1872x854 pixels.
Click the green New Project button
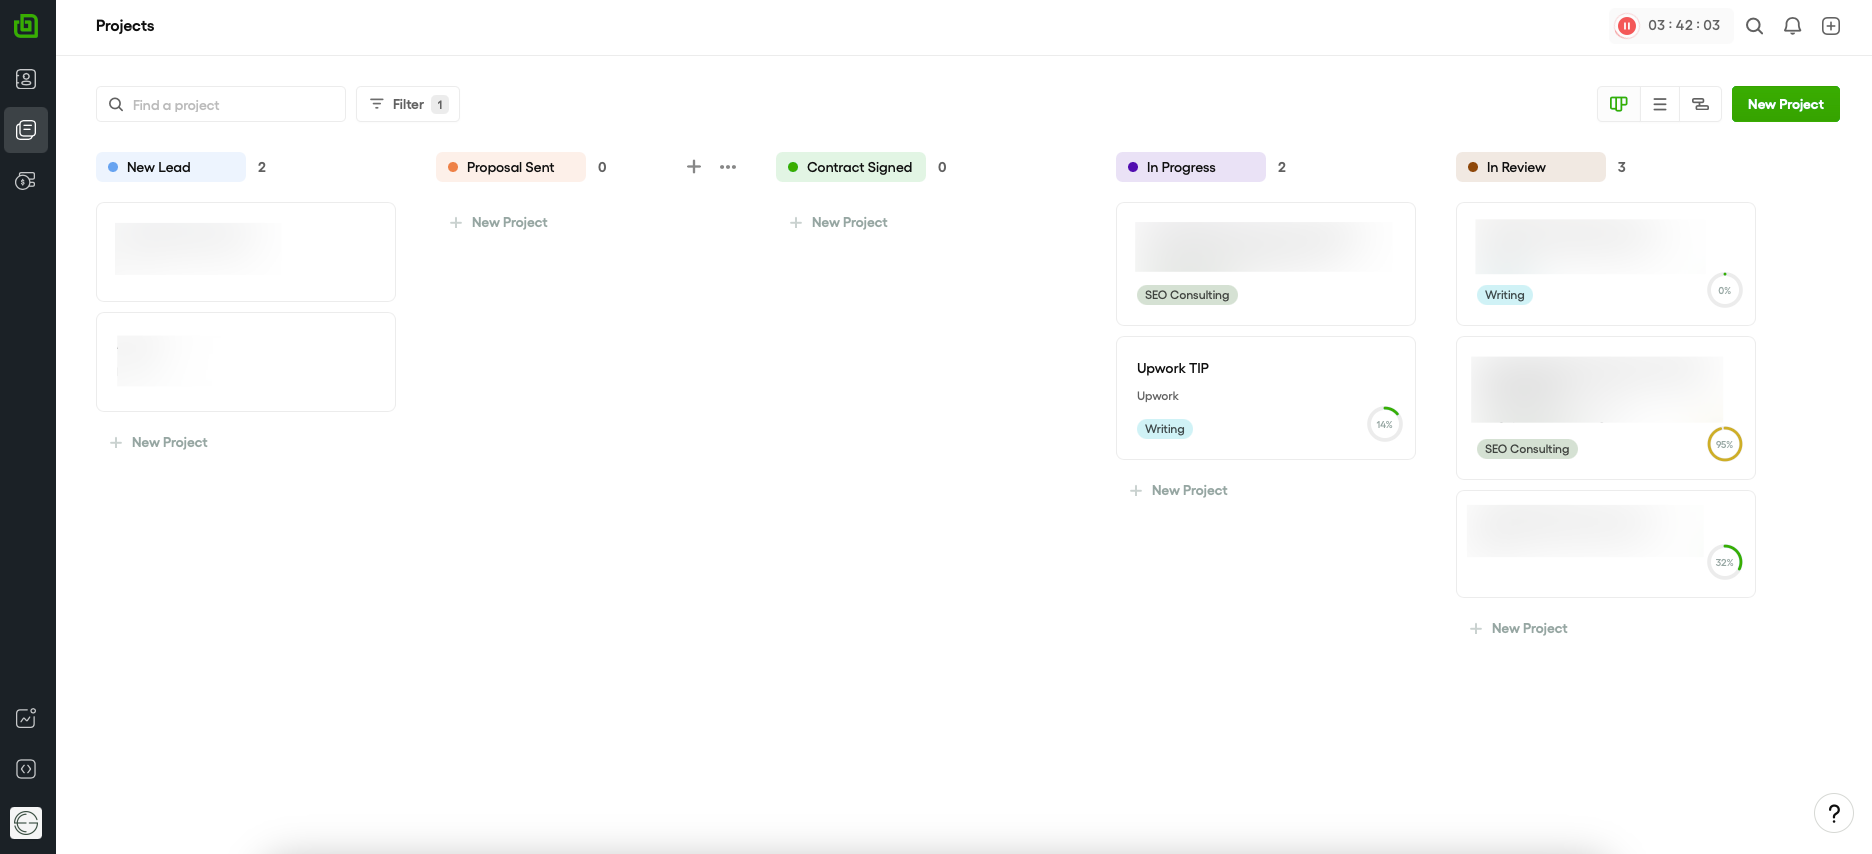[1786, 104]
